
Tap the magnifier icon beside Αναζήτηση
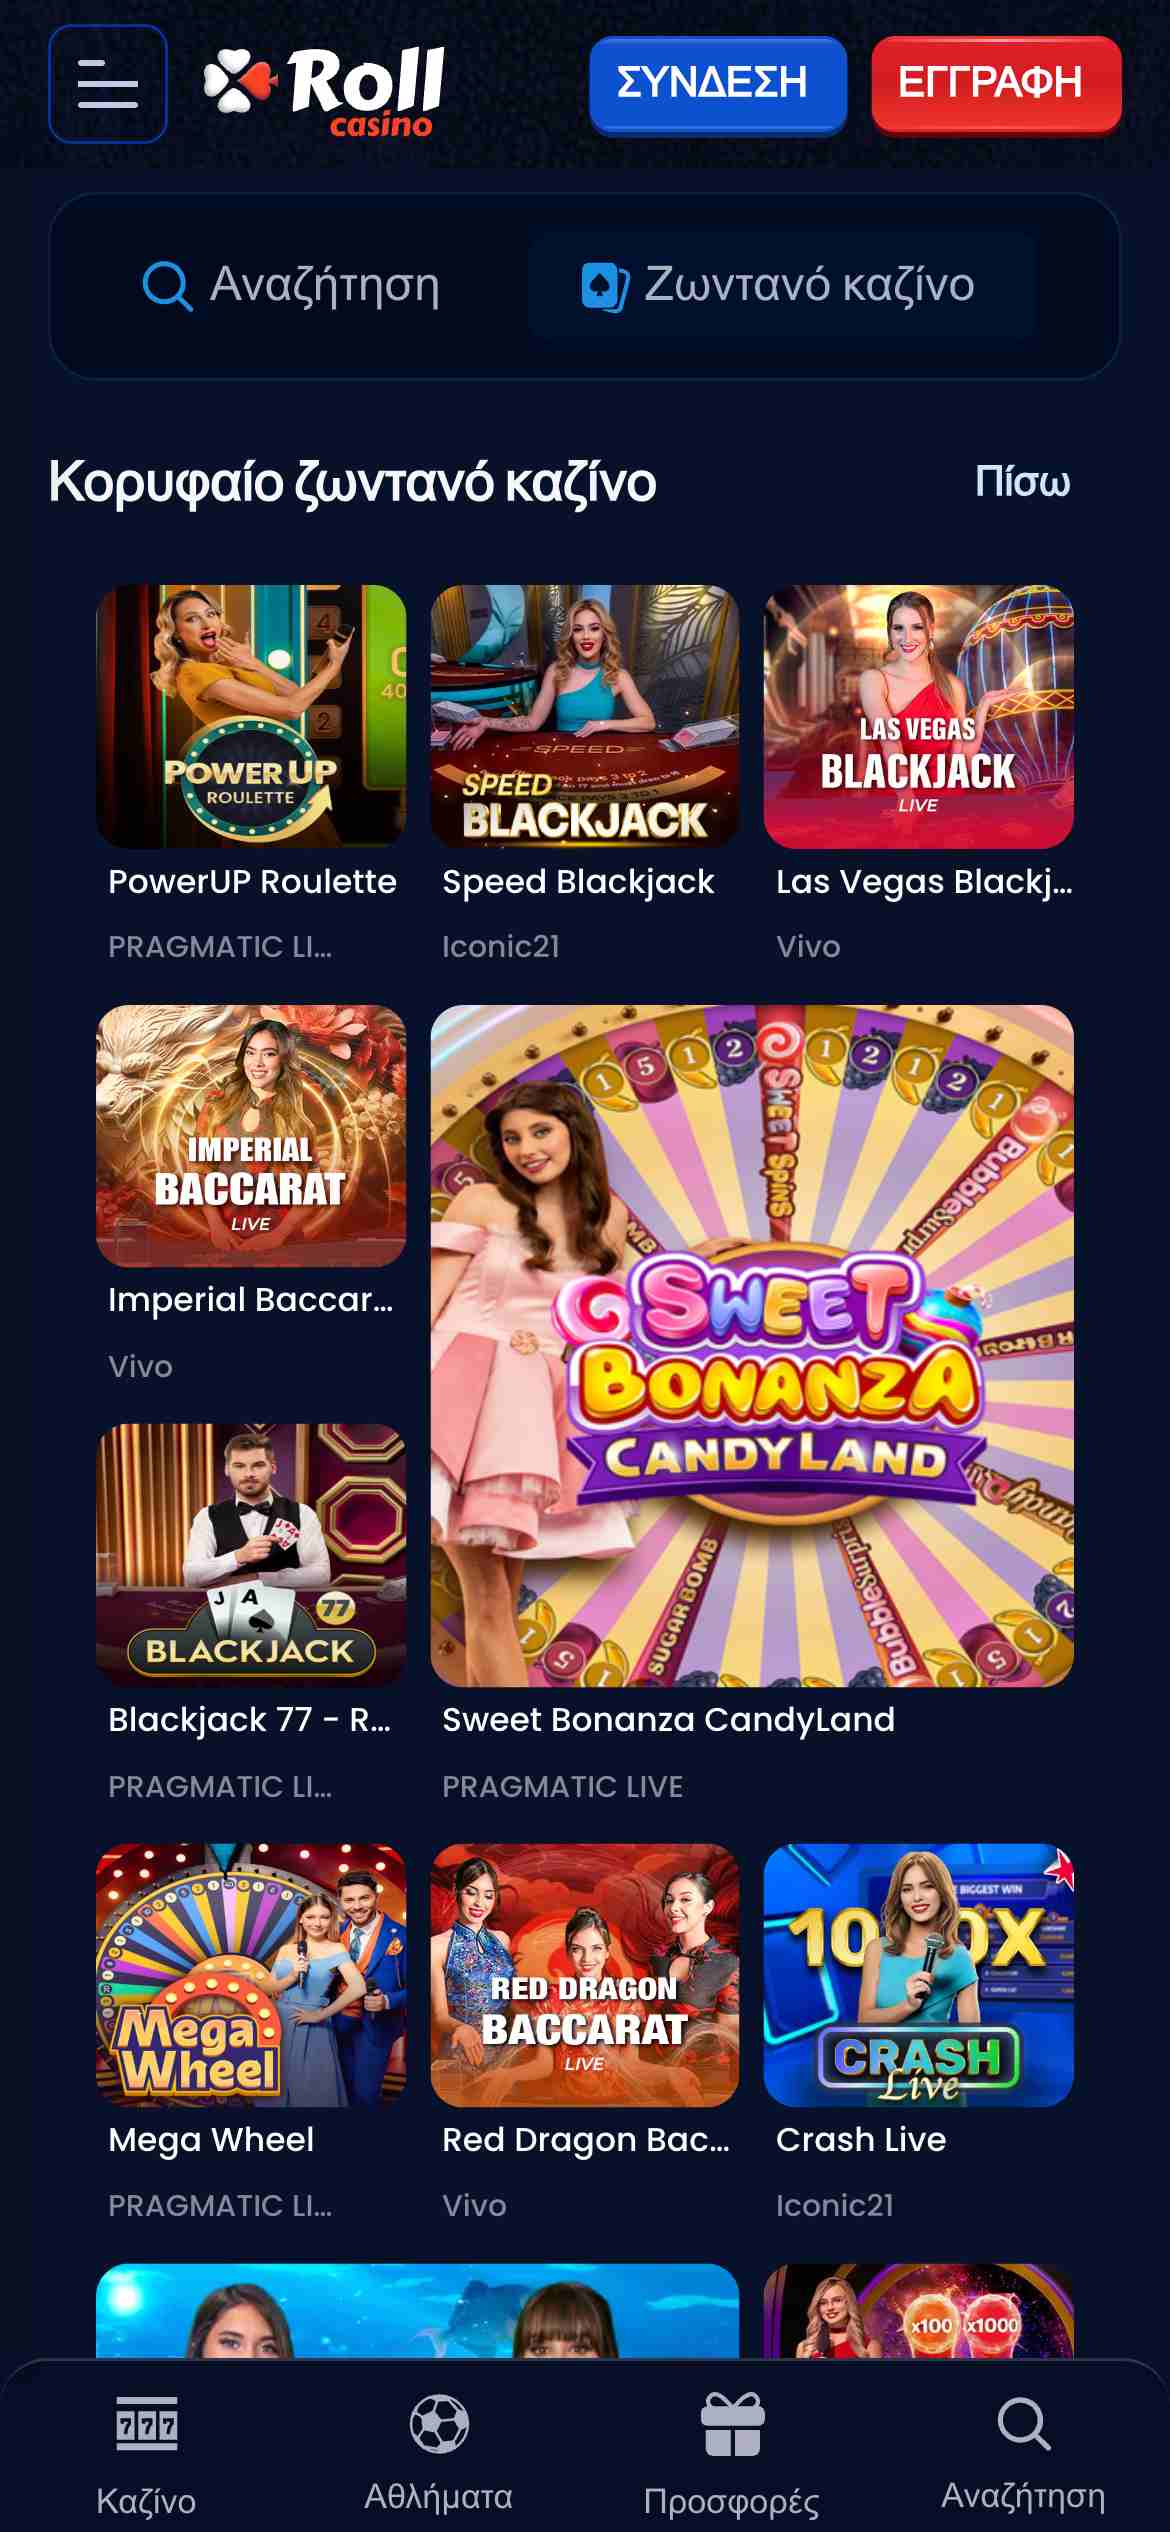167,286
